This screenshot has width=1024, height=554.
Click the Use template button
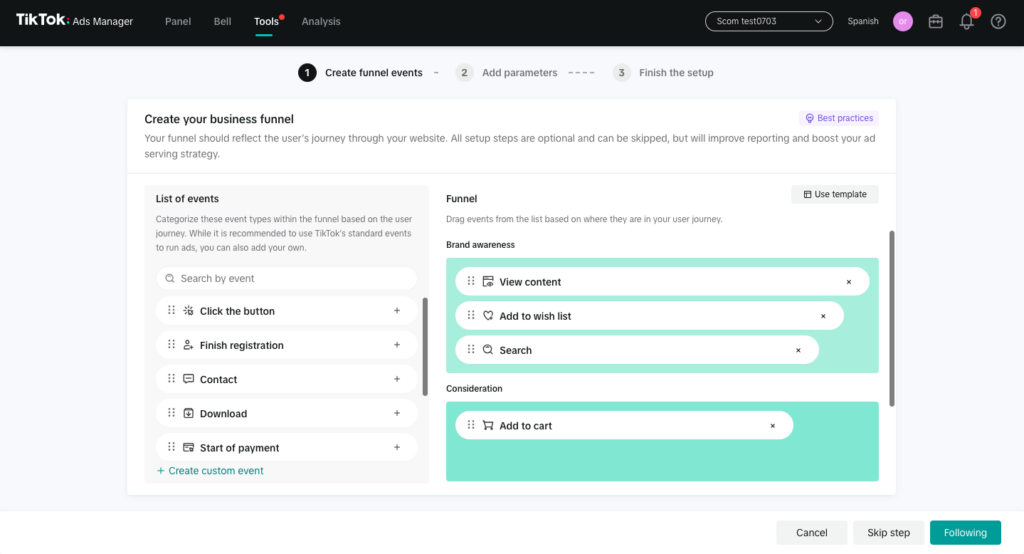tap(834, 194)
